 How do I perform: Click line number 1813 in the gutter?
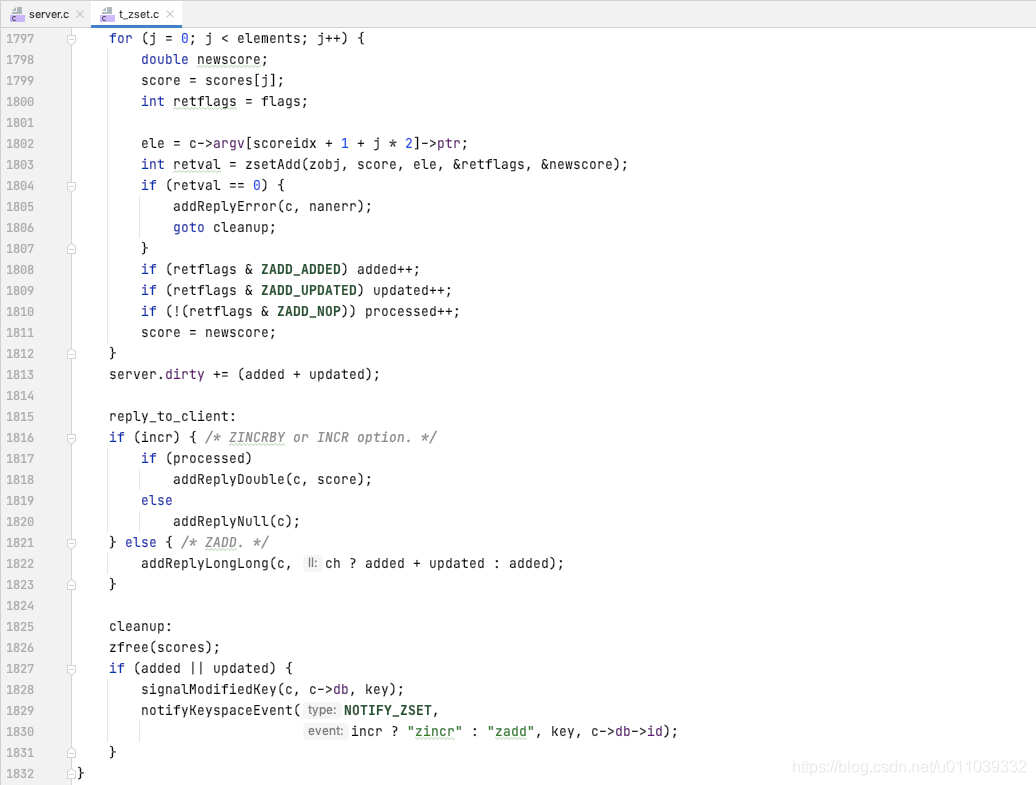pyautogui.click(x=20, y=375)
